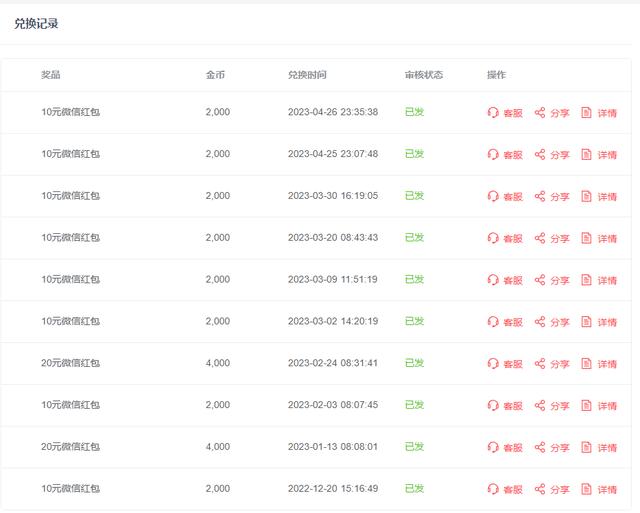The height and width of the screenshot is (513, 640).
Task: Open 详情 link for 2023-04-26 record
Action: click(607, 113)
